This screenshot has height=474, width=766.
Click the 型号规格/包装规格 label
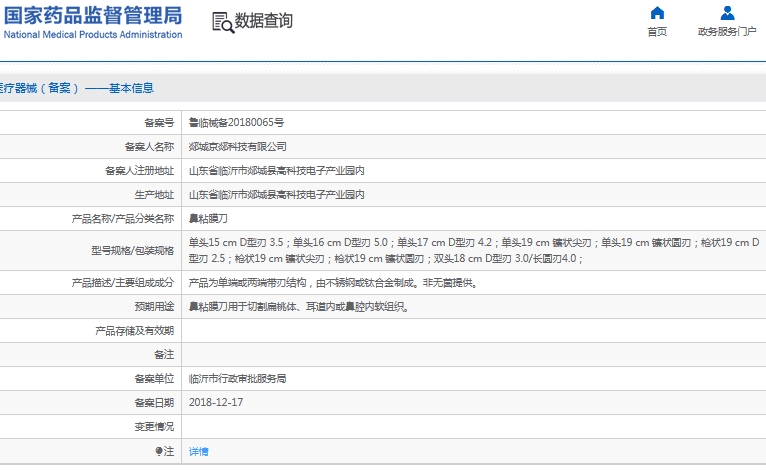(x=132, y=251)
